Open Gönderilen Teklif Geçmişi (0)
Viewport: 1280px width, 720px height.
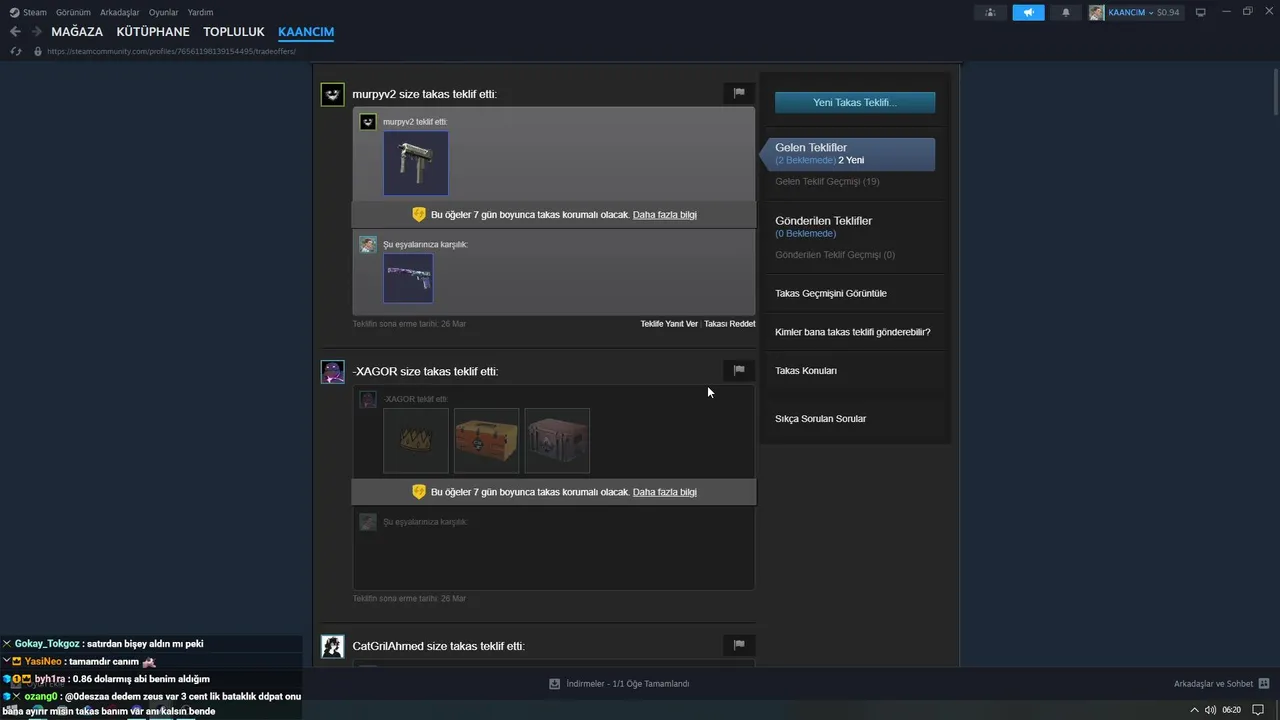835,255
